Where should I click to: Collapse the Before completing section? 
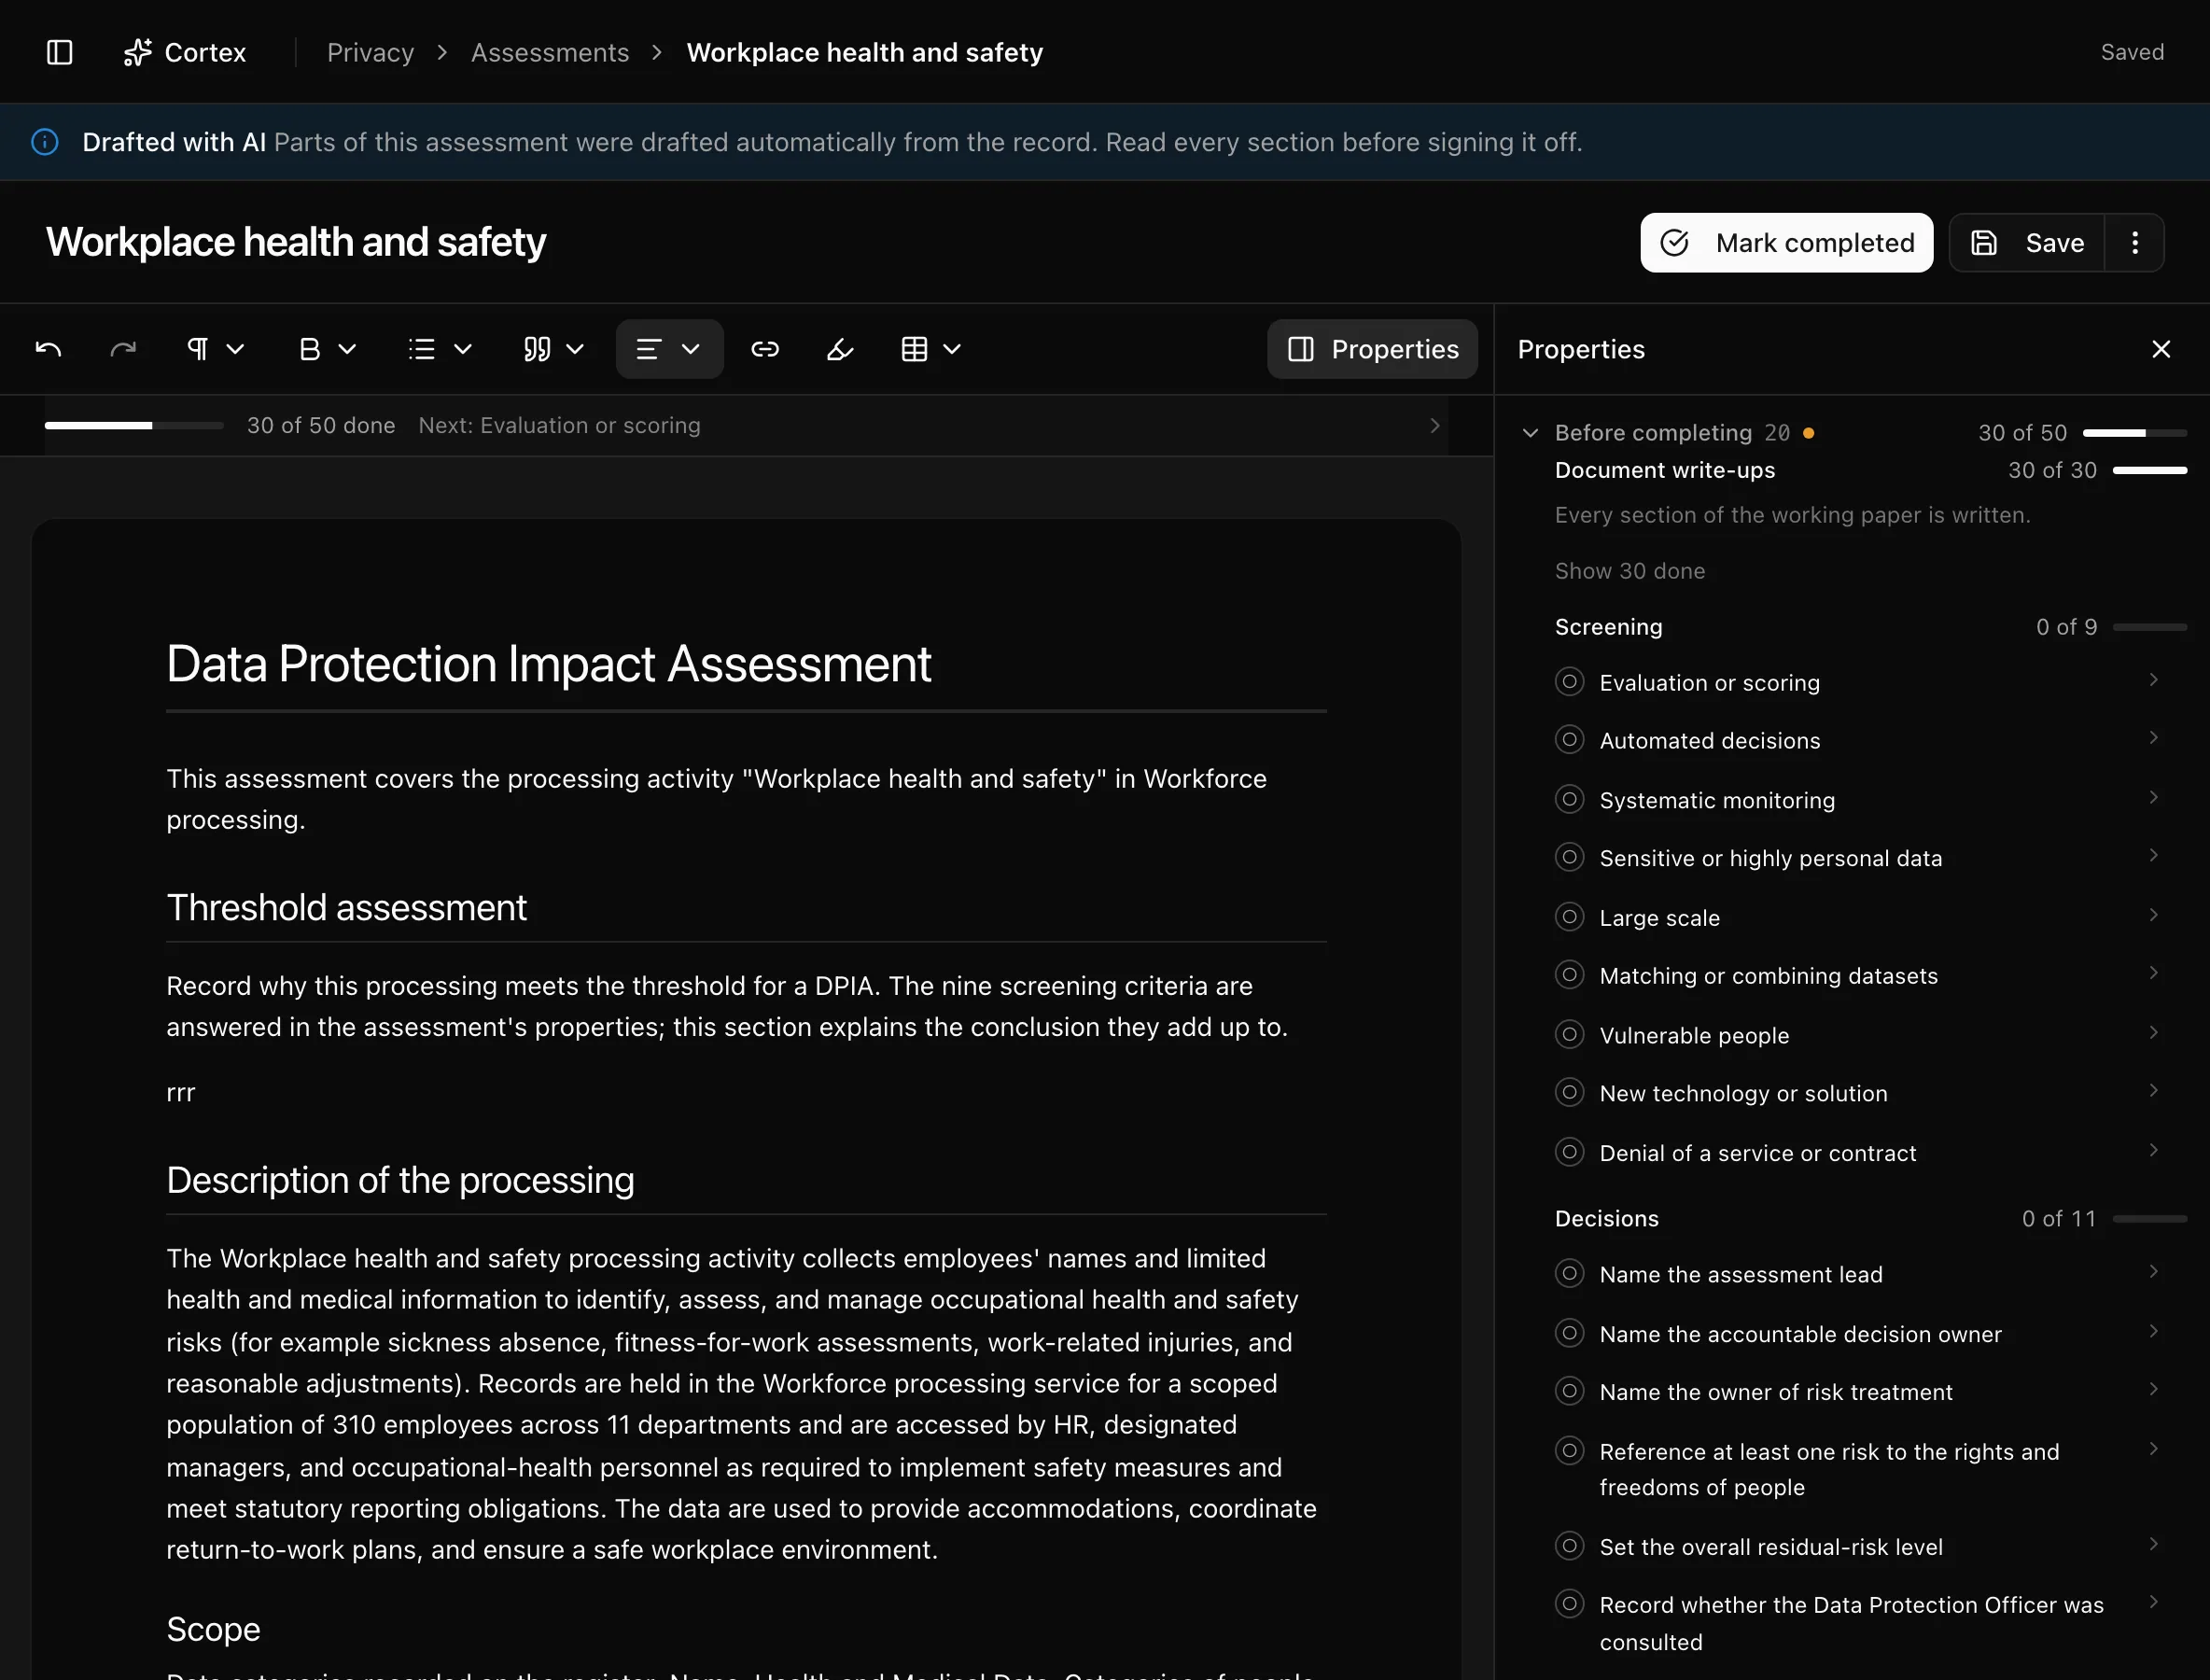[x=1530, y=433]
